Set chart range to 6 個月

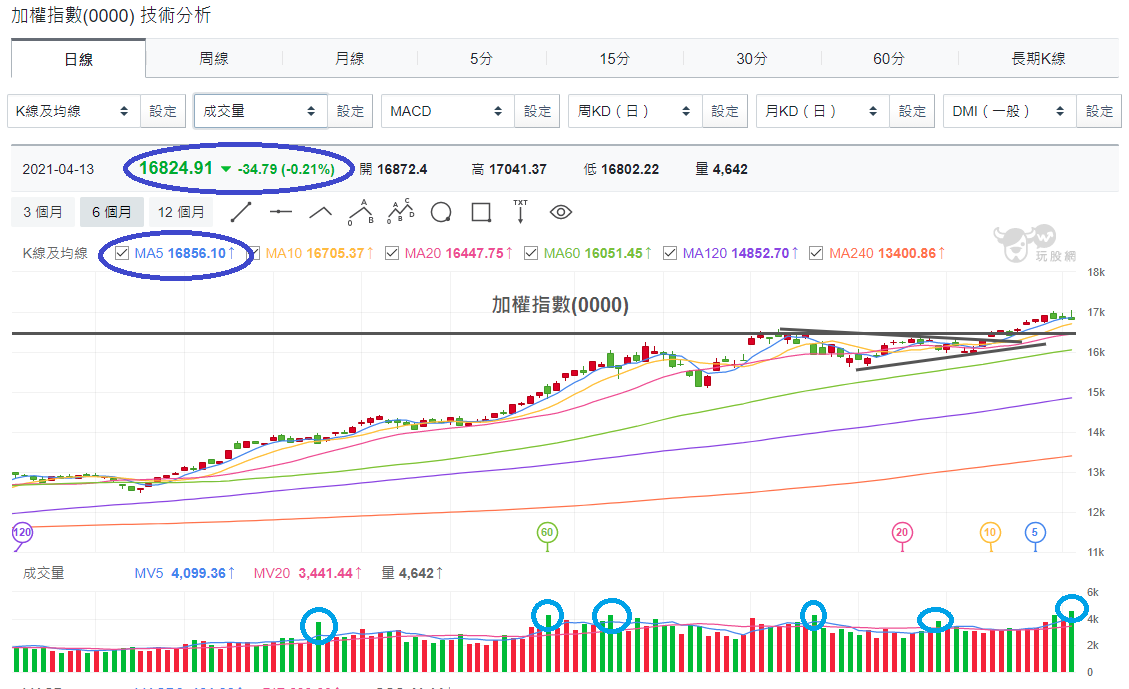tap(112, 212)
